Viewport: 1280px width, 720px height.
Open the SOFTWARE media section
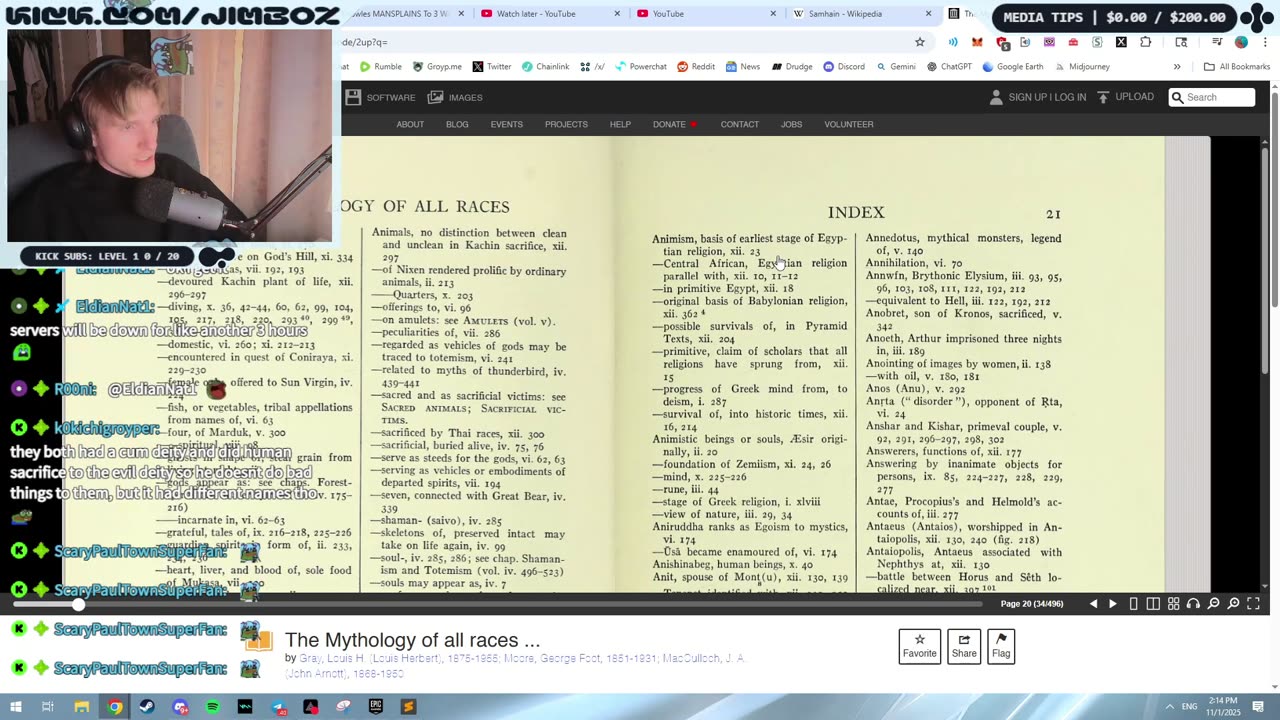(380, 97)
